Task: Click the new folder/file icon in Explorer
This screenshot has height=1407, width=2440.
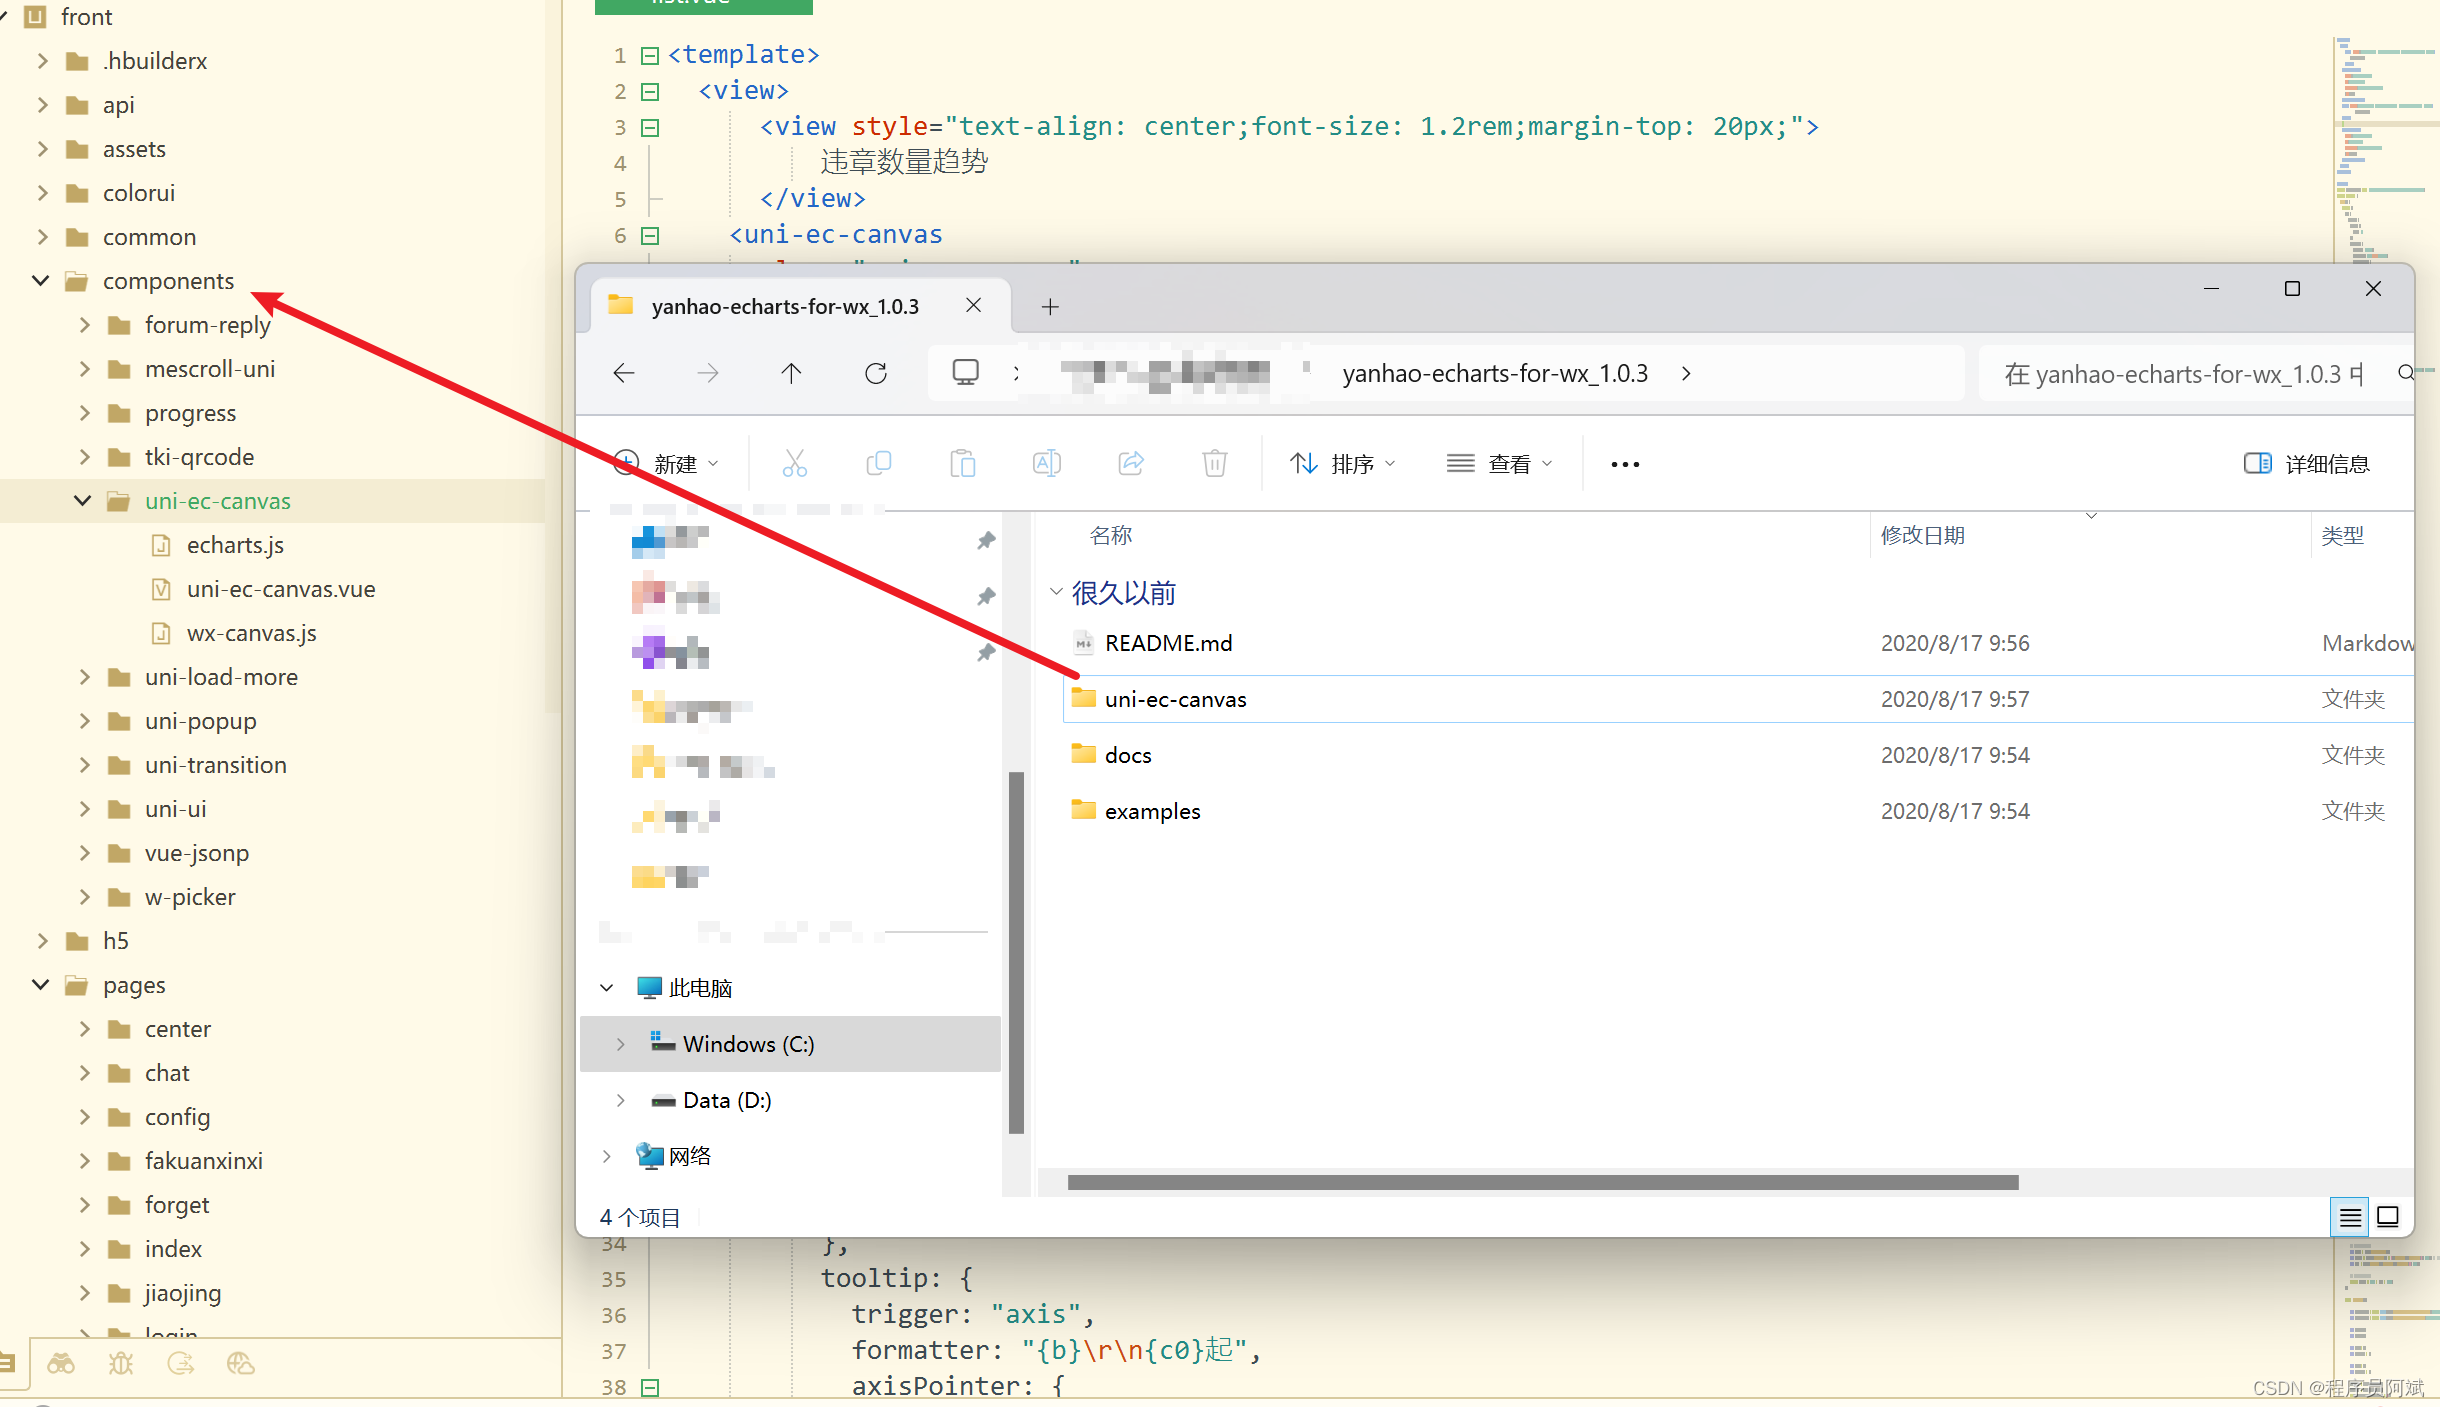Action: point(665,464)
